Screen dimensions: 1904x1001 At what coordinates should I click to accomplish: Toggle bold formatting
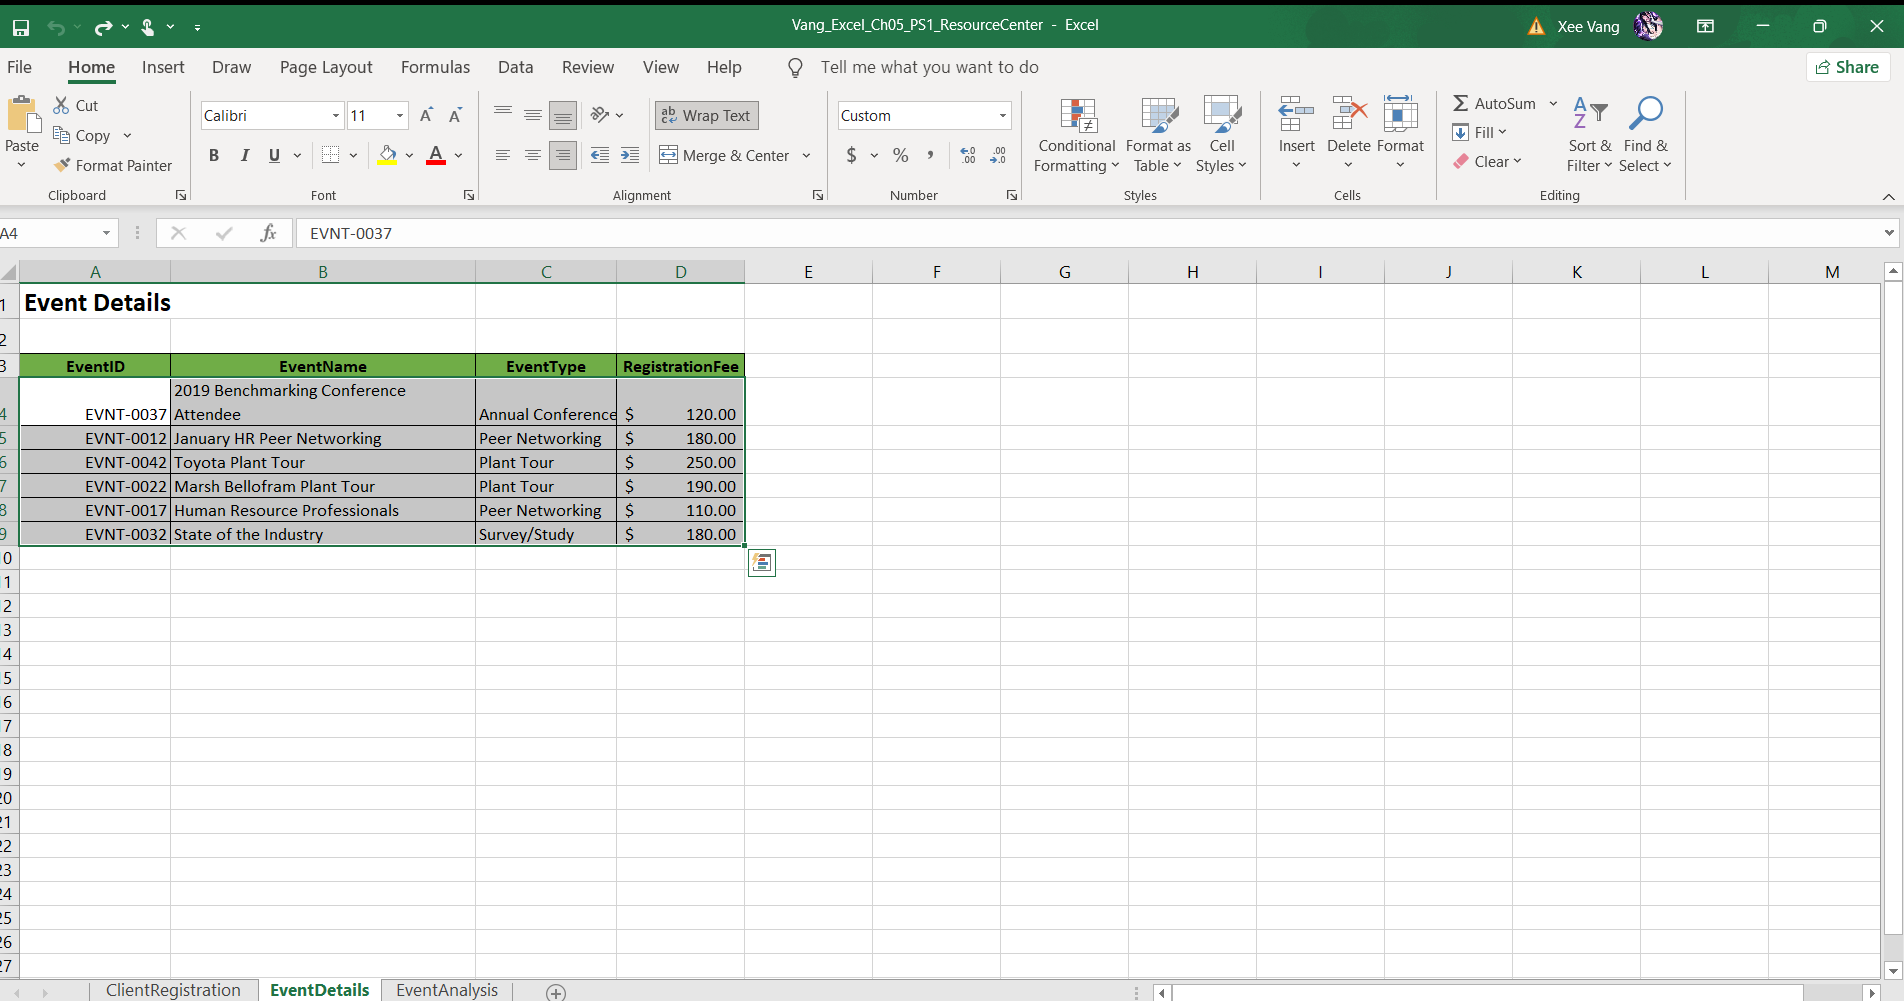[x=213, y=155]
